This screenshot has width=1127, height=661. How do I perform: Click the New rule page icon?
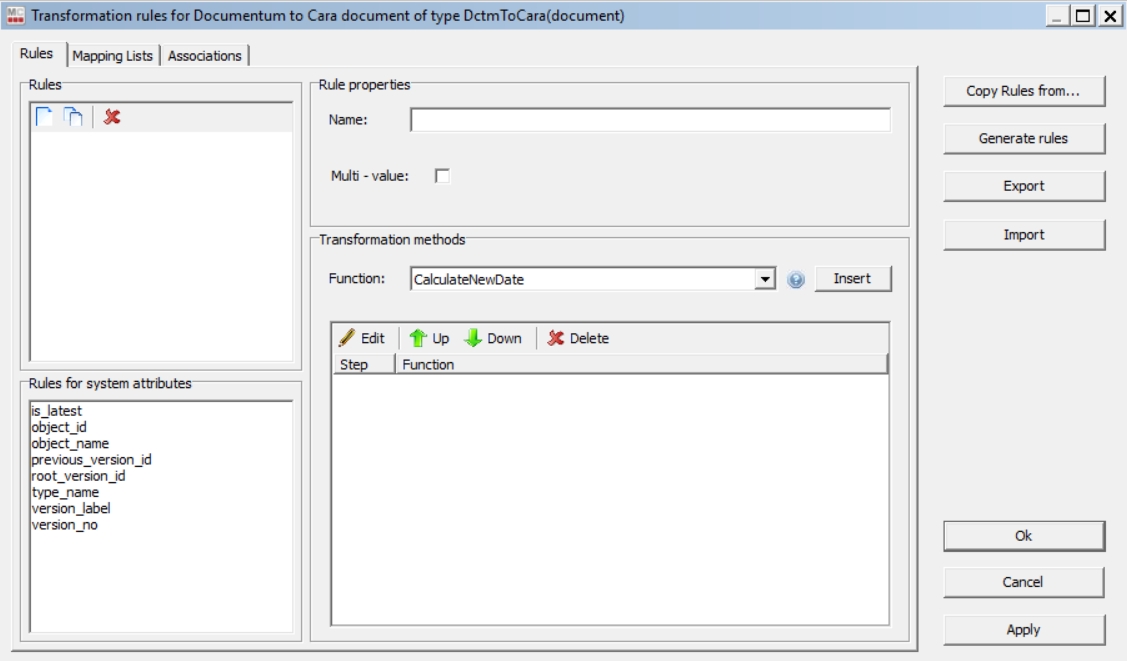44,118
